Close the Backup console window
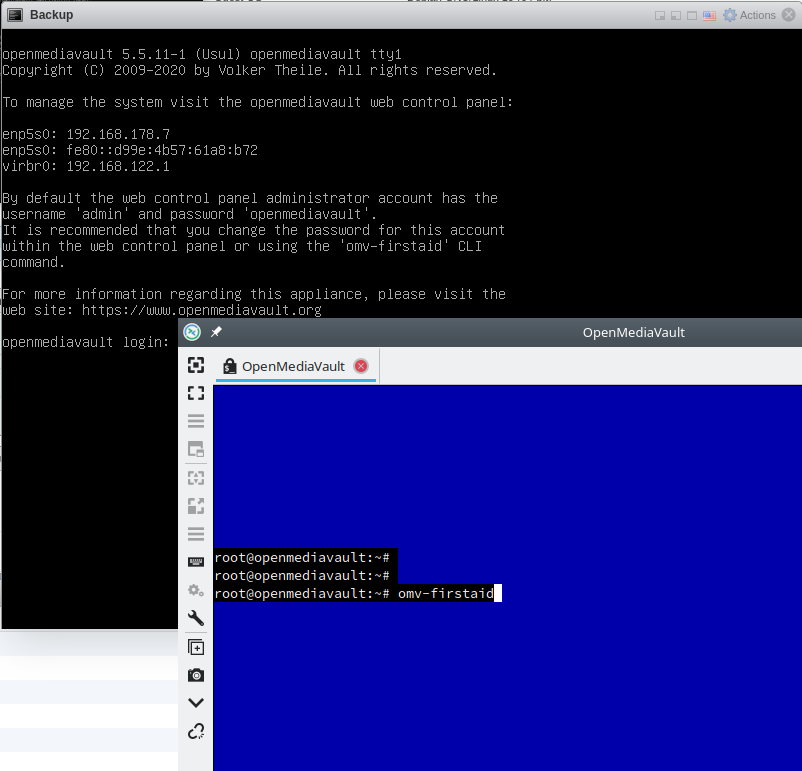This screenshot has width=802, height=771. point(789,15)
